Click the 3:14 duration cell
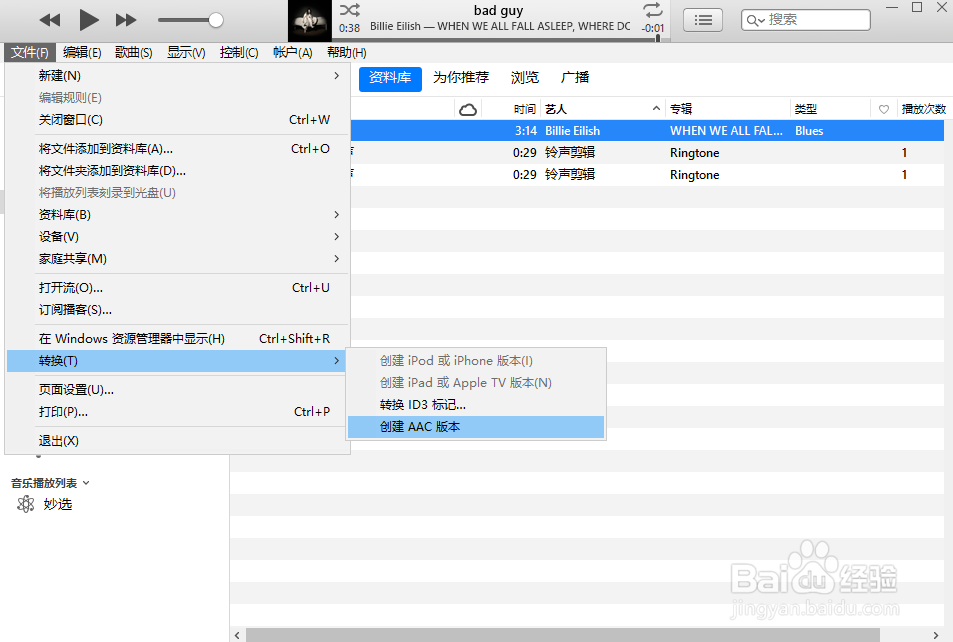 coord(526,131)
